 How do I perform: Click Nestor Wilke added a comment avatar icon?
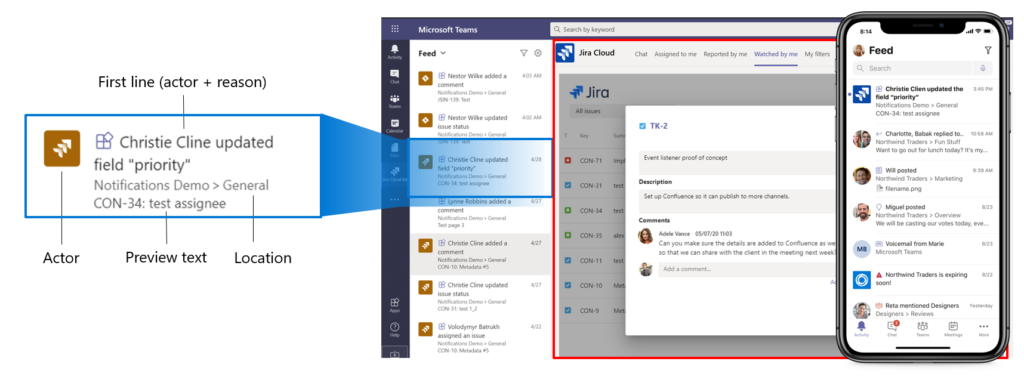425,79
